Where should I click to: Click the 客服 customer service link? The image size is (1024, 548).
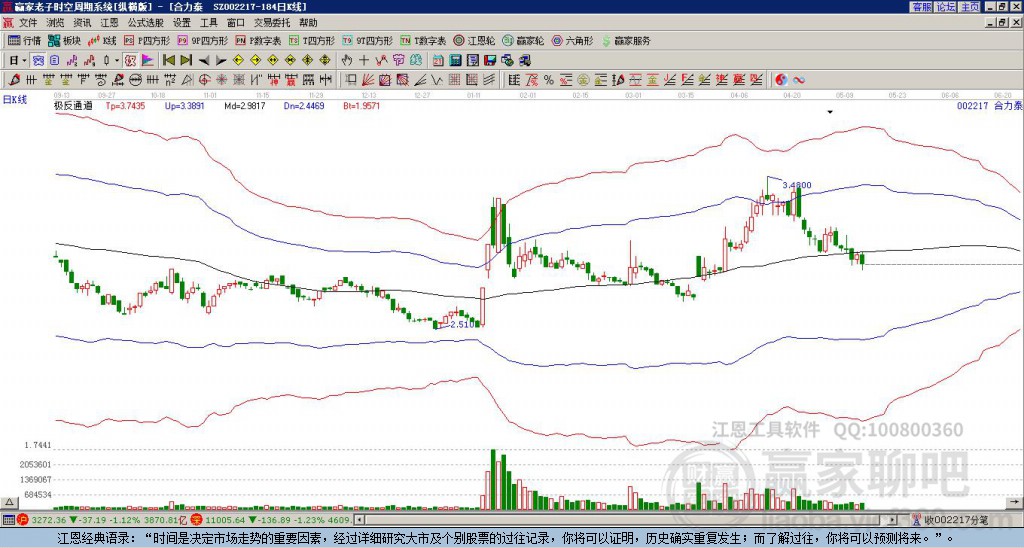[921, 7]
